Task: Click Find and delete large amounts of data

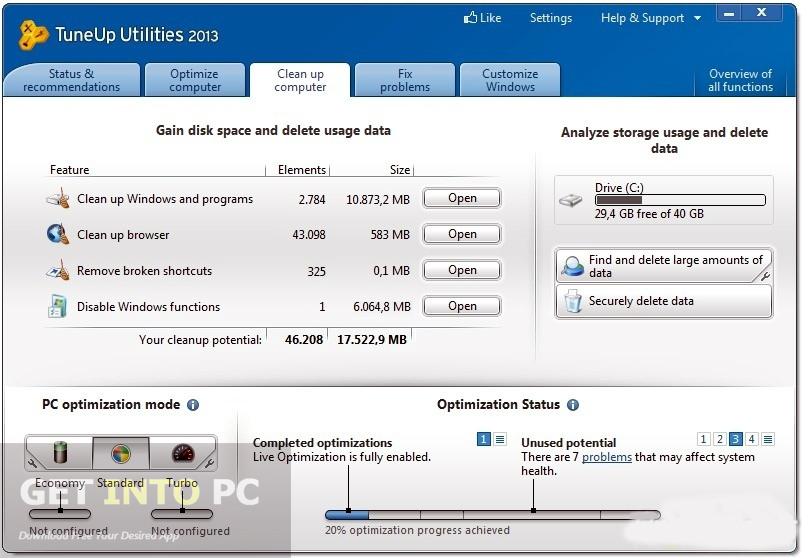Action: (663, 265)
